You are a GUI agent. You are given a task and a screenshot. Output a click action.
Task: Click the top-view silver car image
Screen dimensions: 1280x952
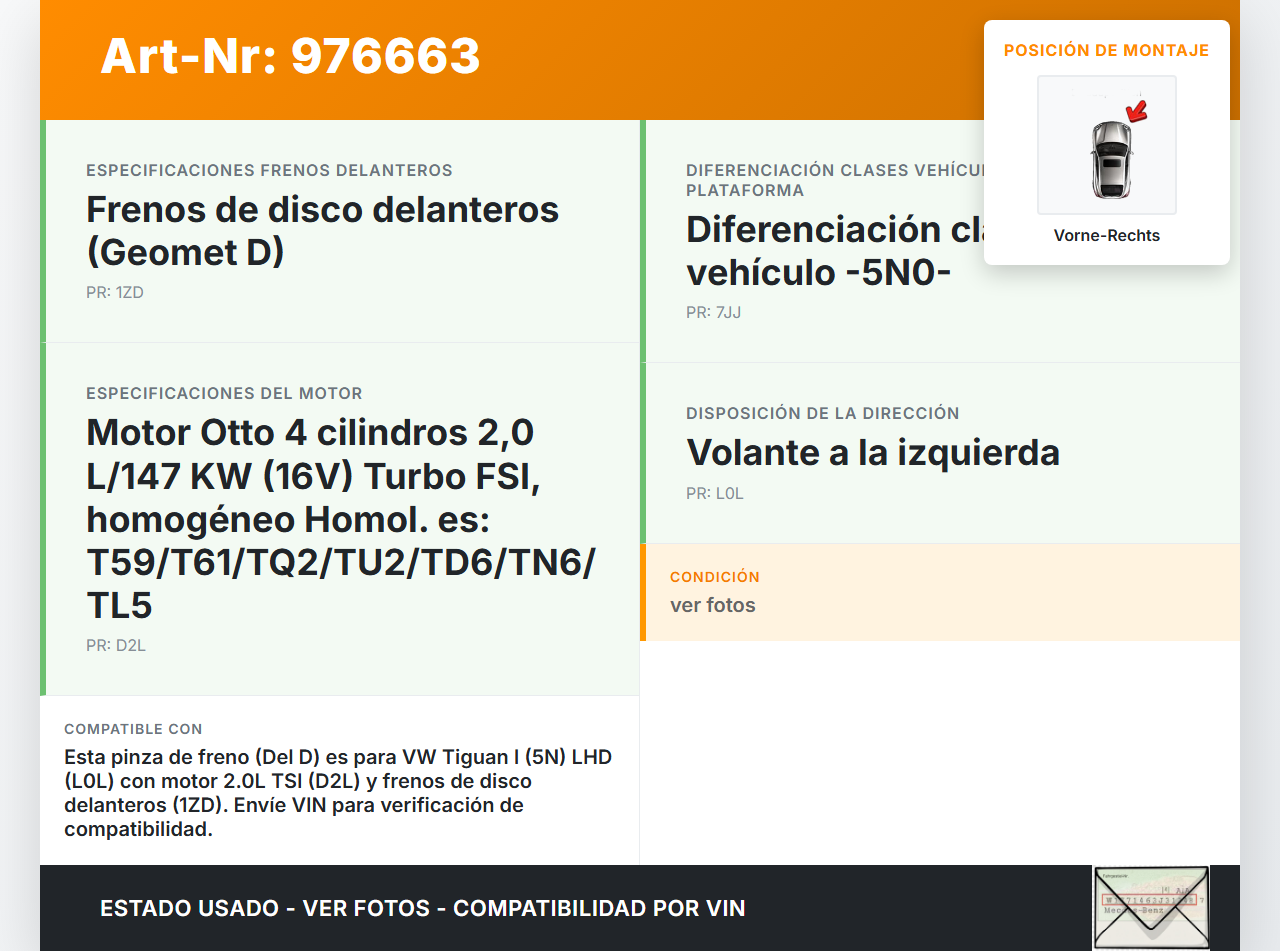click(1110, 158)
